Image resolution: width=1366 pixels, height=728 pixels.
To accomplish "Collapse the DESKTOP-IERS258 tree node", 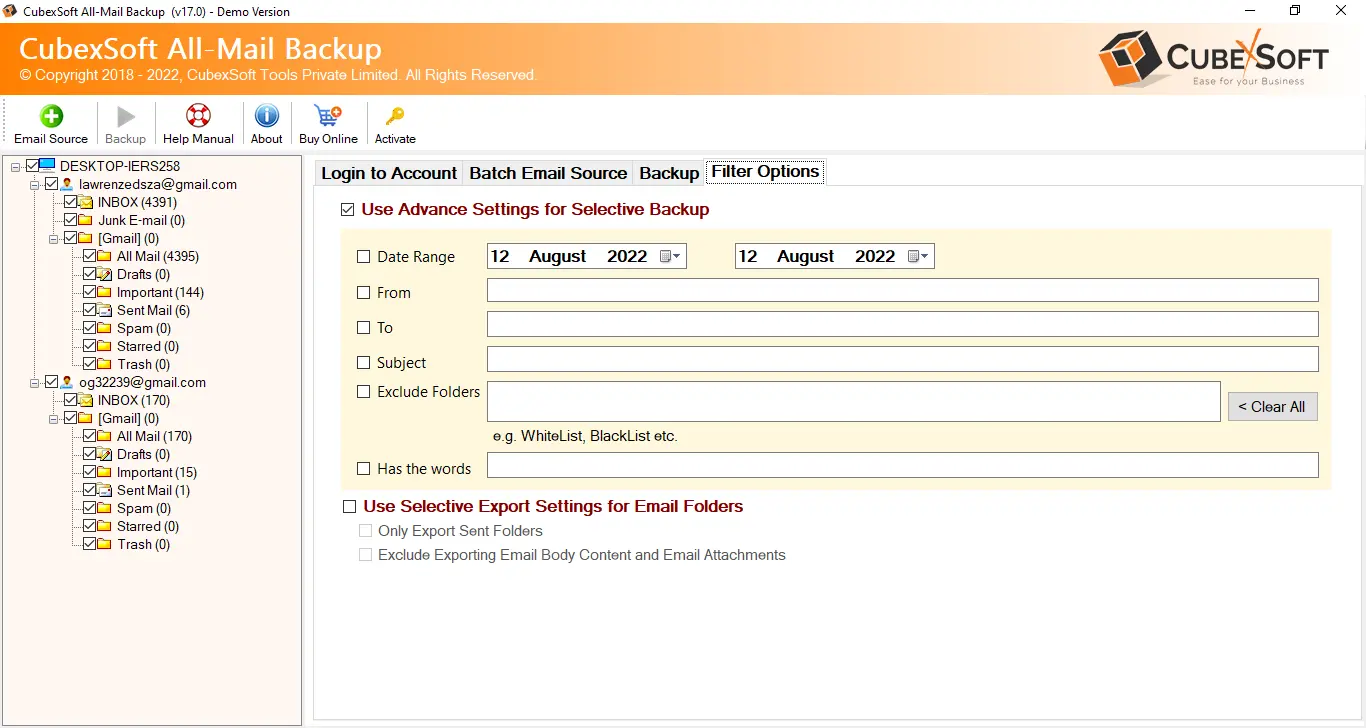I will [x=16, y=166].
